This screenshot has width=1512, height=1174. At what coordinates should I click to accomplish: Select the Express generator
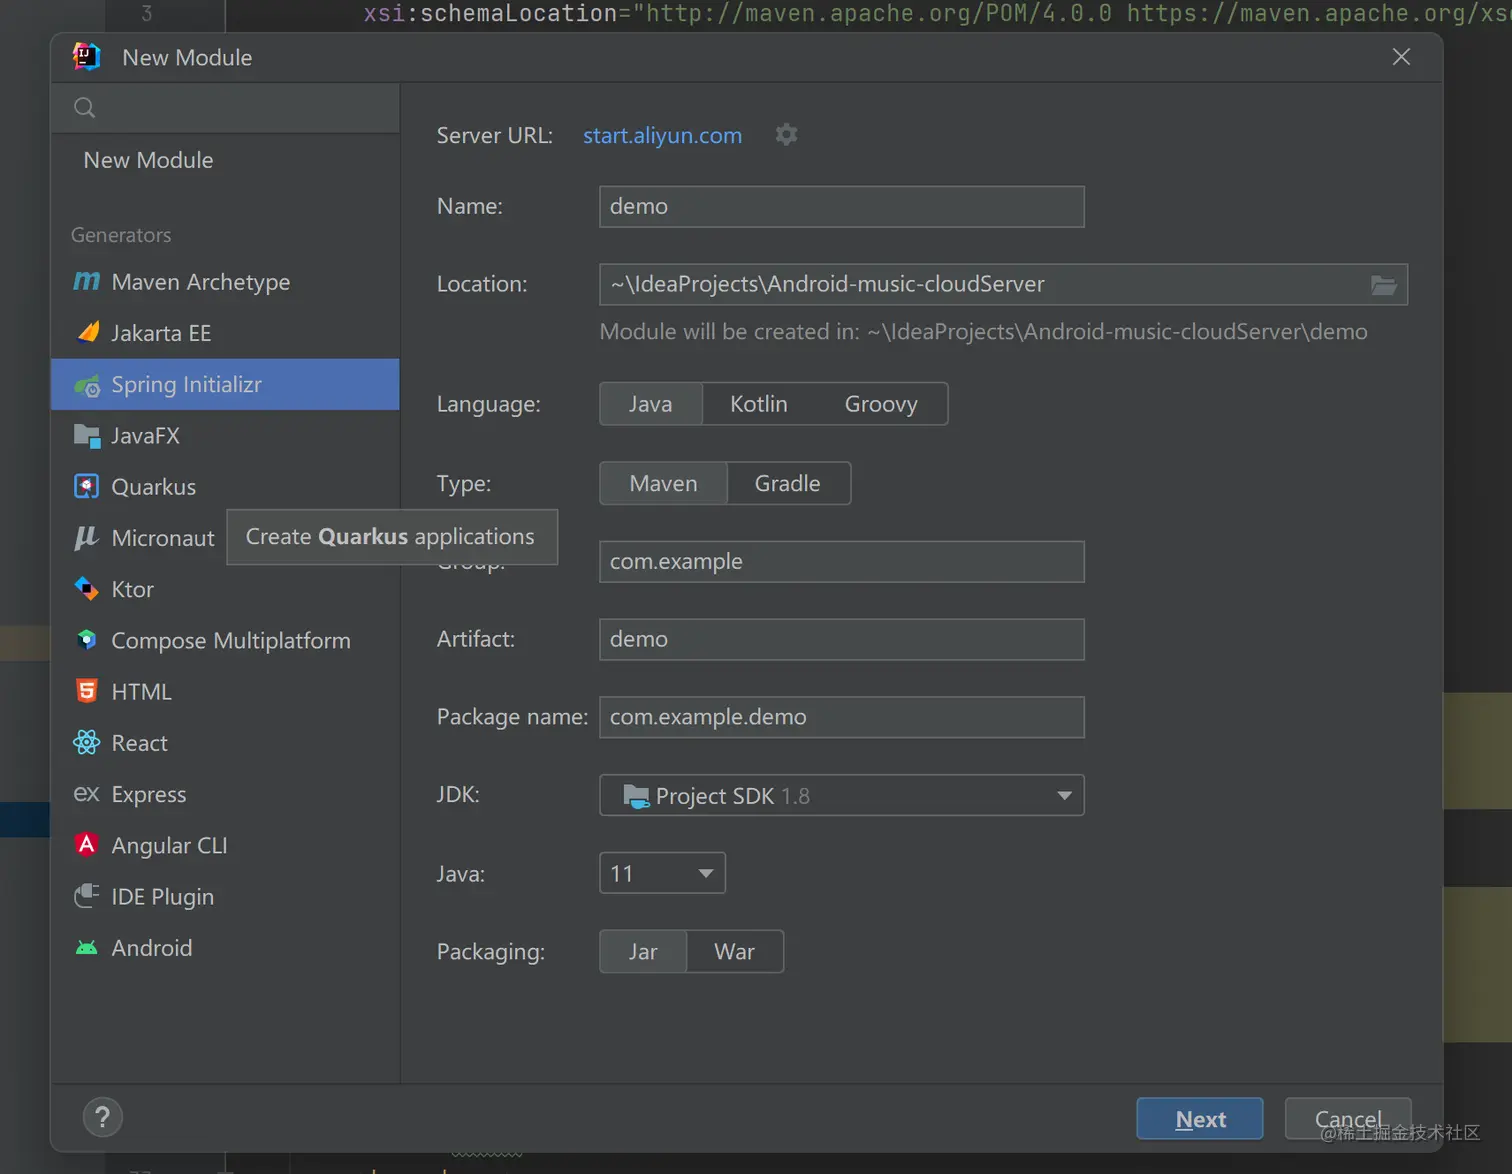click(225, 794)
